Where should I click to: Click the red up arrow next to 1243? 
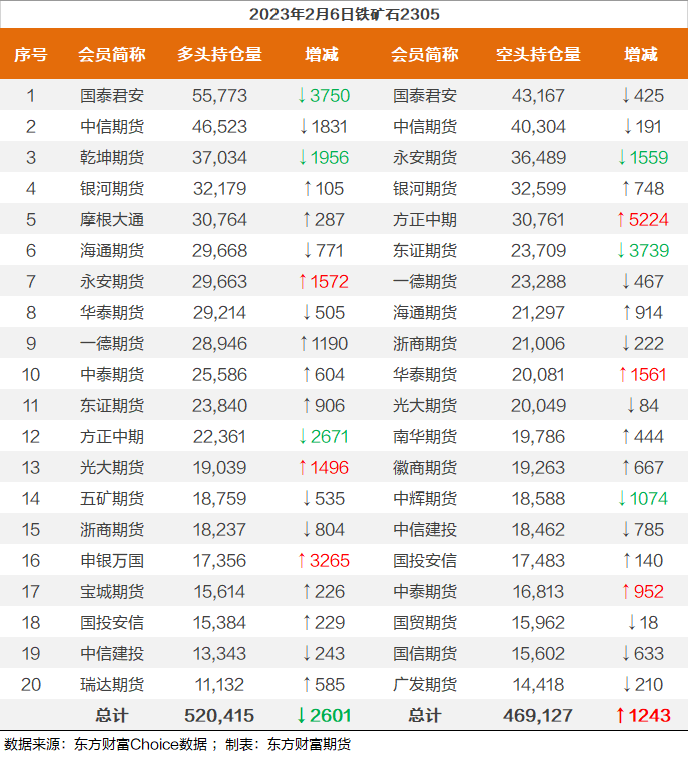click(x=621, y=716)
